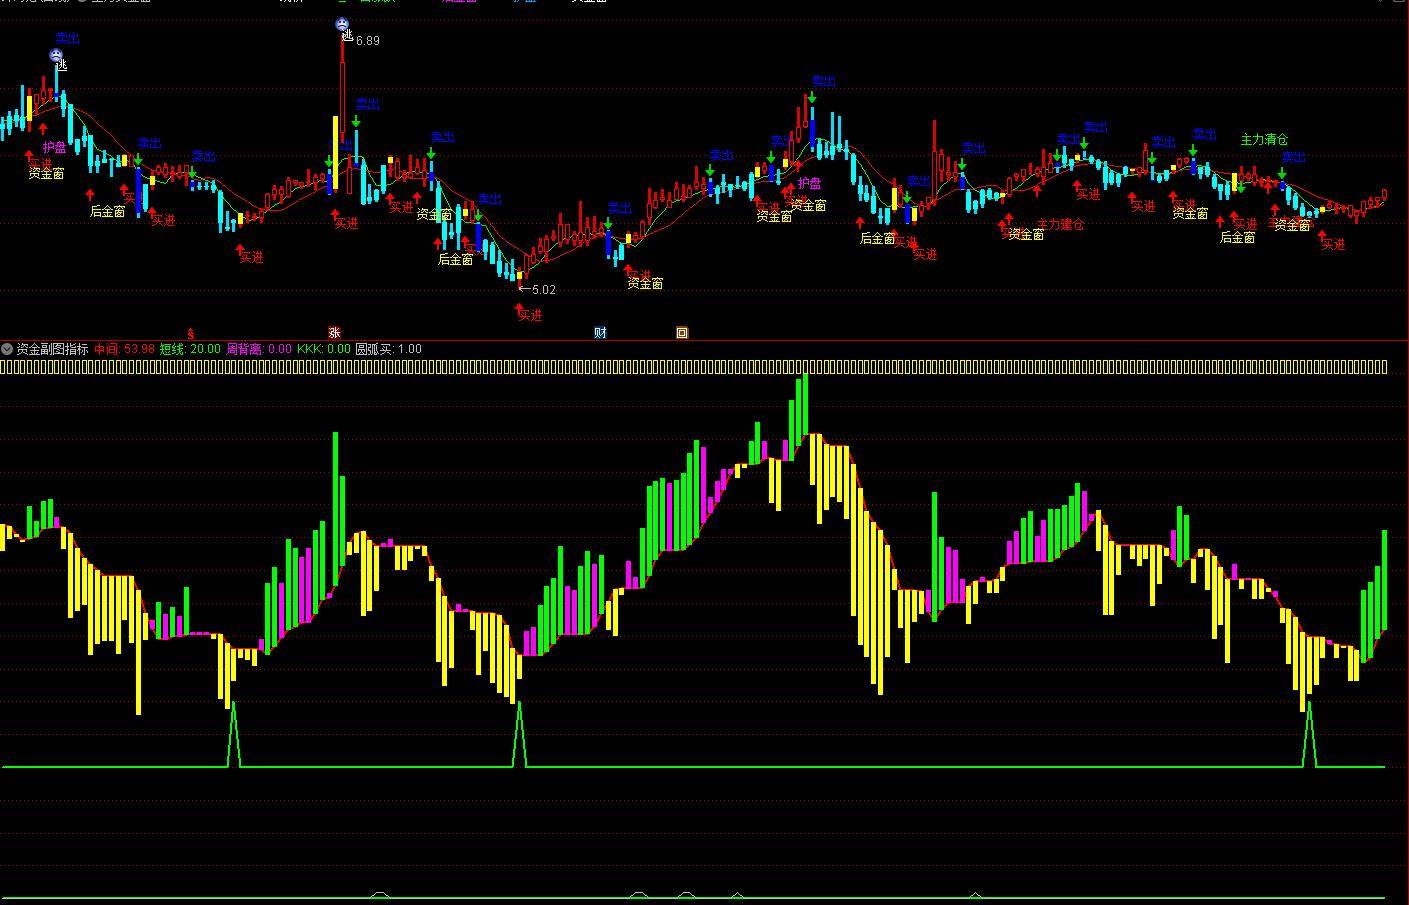Click the first green 圆弧买 spike in subchart

[234, 734]
